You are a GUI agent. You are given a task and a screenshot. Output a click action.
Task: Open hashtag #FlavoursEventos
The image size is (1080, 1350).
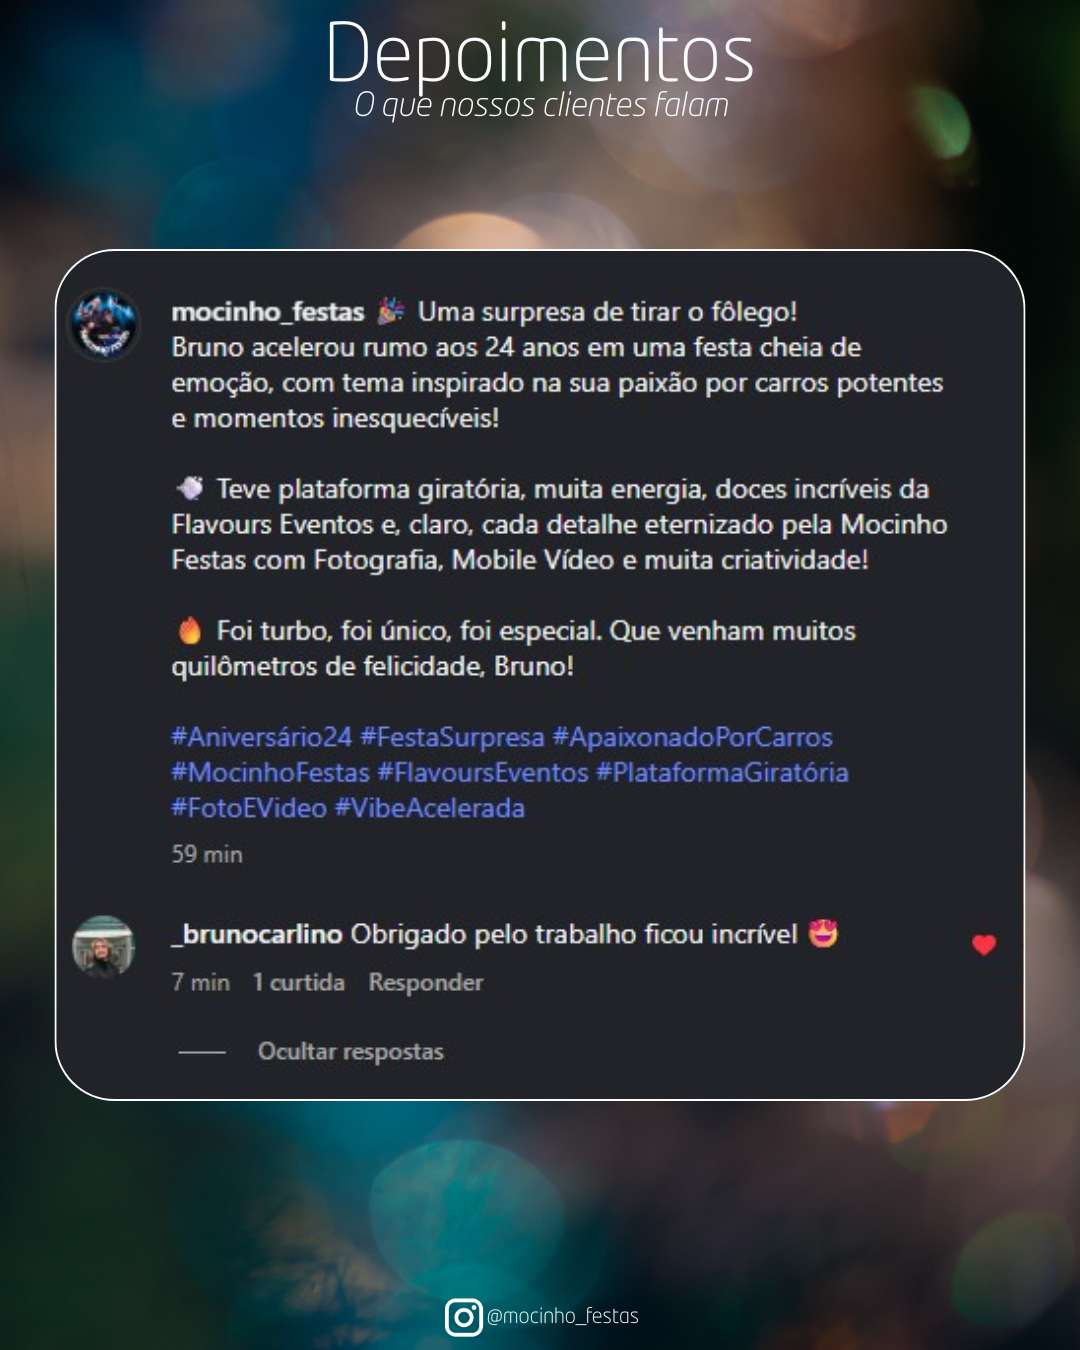pyautogui.click(x=483, y=772)
